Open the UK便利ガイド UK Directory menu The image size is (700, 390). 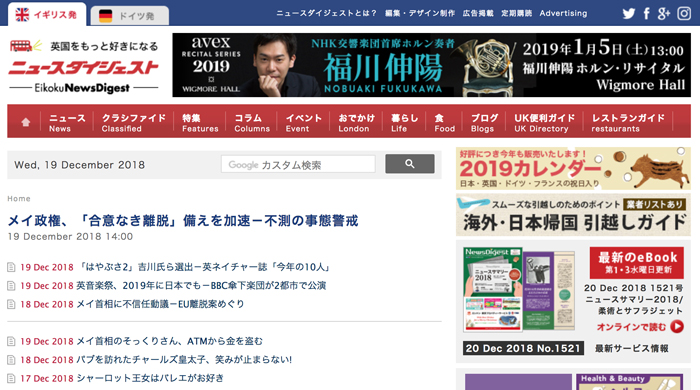click(544, 122)
